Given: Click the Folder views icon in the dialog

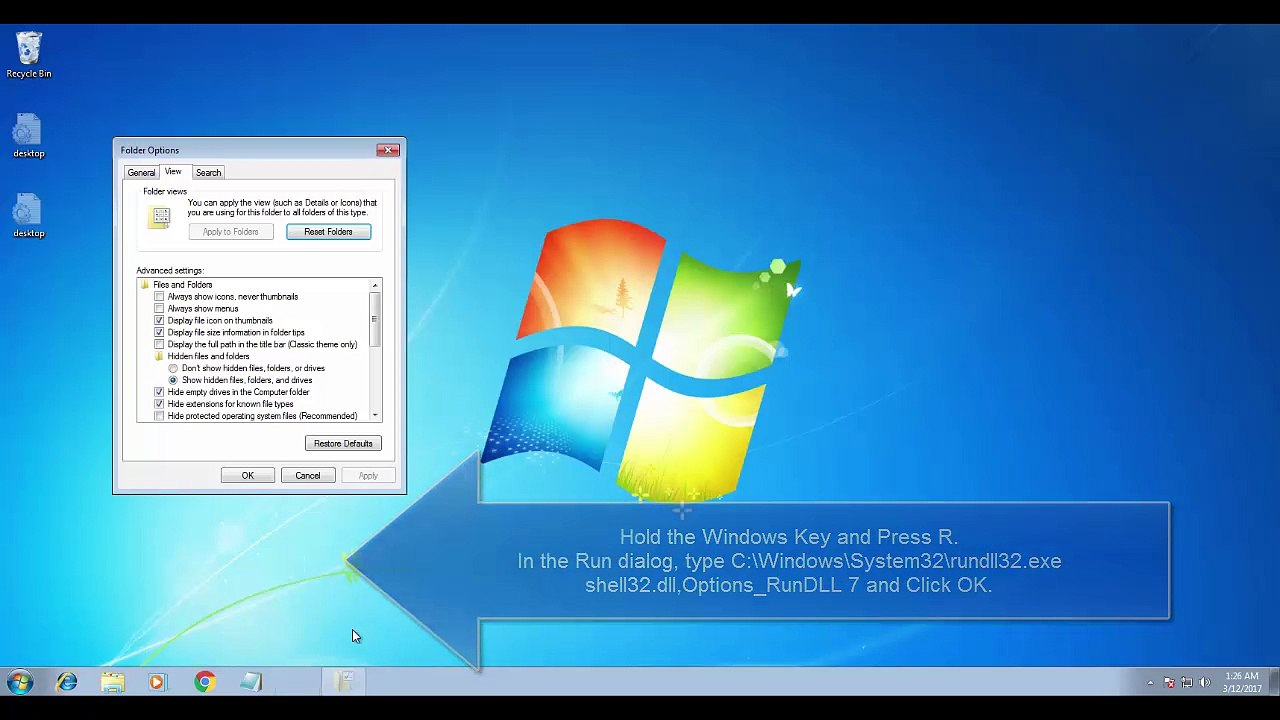Looking at the screenshot, I should (160, 217).
